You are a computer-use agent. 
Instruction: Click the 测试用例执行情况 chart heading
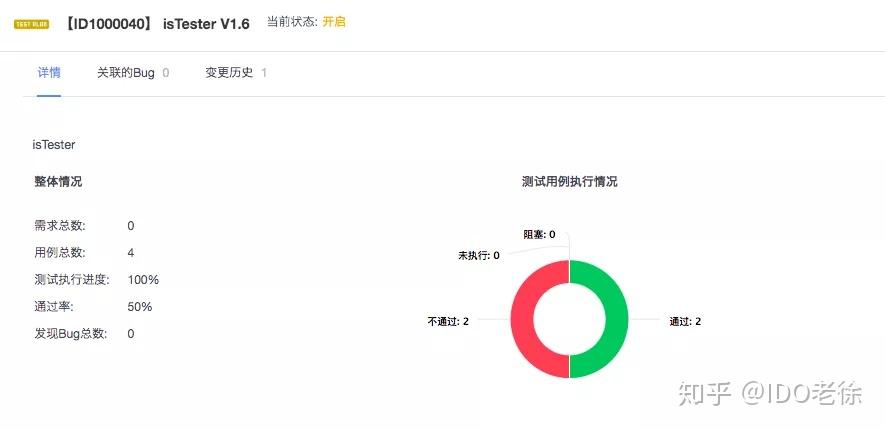coord(569,182)
